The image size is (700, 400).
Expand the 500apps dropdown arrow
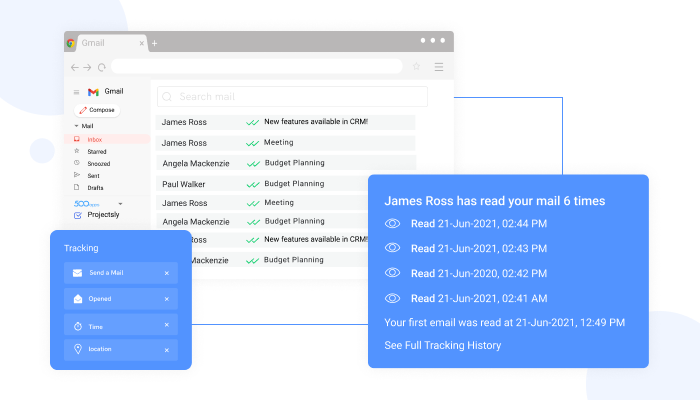(x=120, y=204)
